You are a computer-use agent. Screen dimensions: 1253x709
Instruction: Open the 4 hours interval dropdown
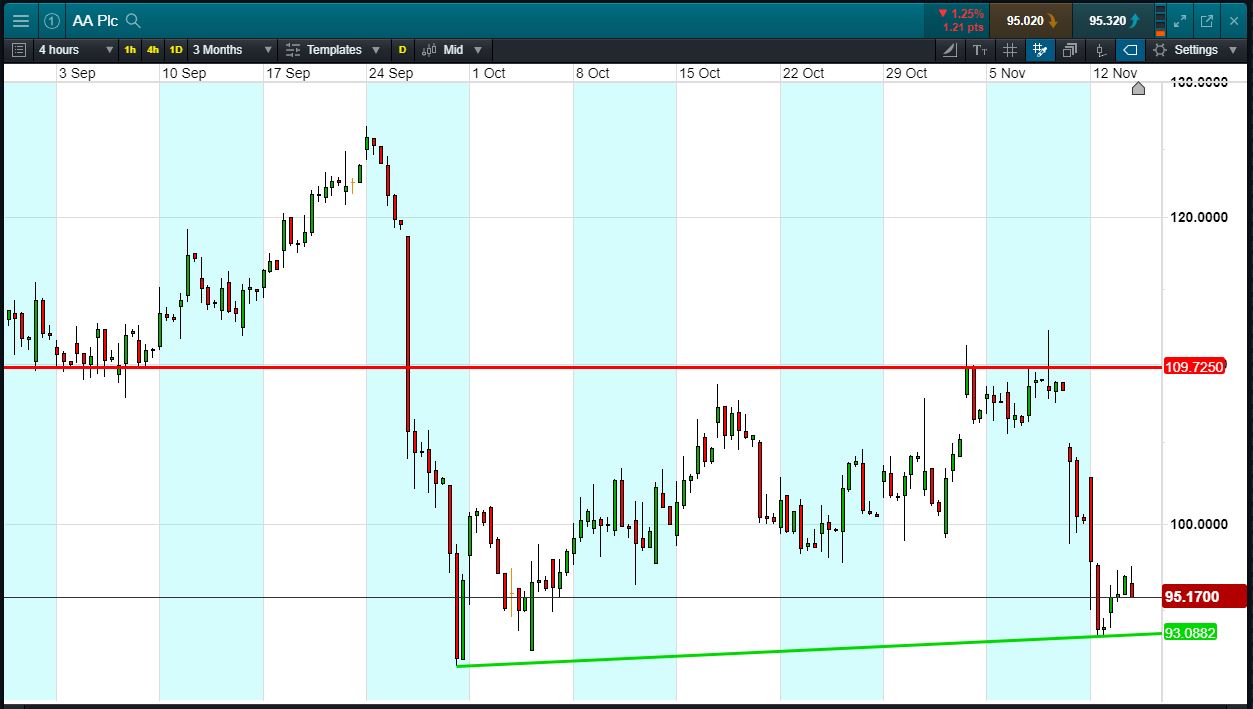coord(76,50)
